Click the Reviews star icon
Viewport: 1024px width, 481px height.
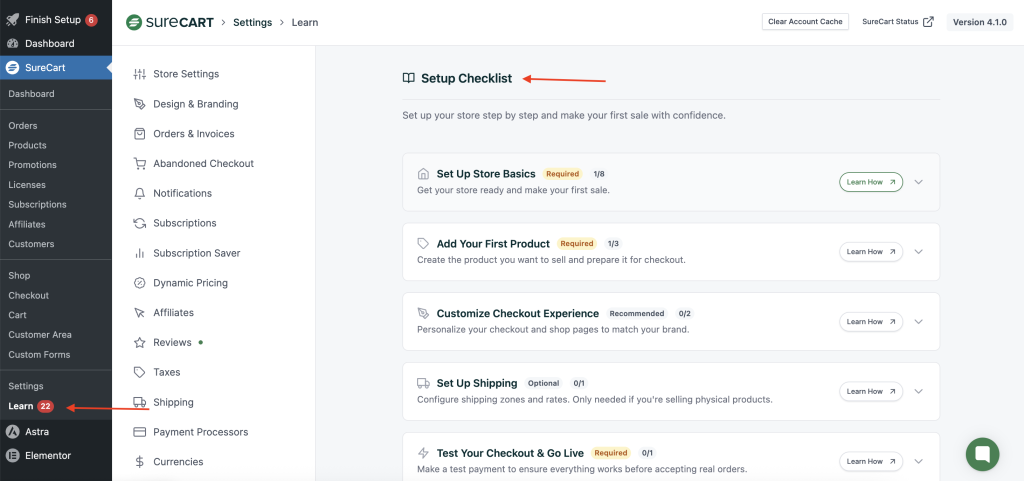coord(139,343)
